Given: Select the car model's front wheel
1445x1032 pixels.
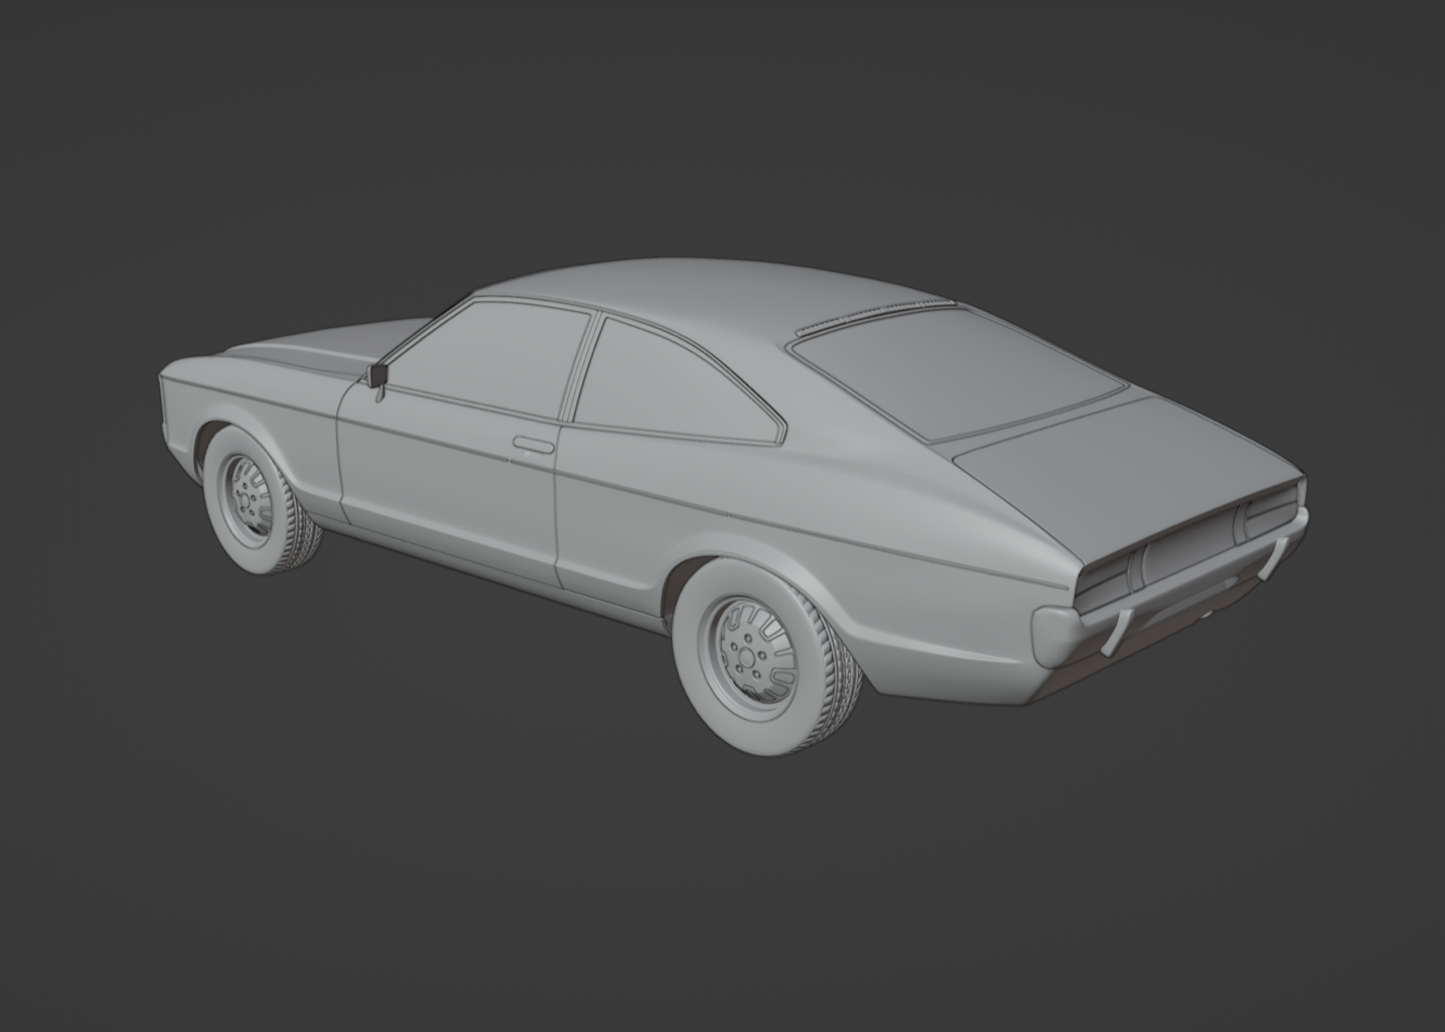Looking at the screenshot, I should tap(260, 500).
